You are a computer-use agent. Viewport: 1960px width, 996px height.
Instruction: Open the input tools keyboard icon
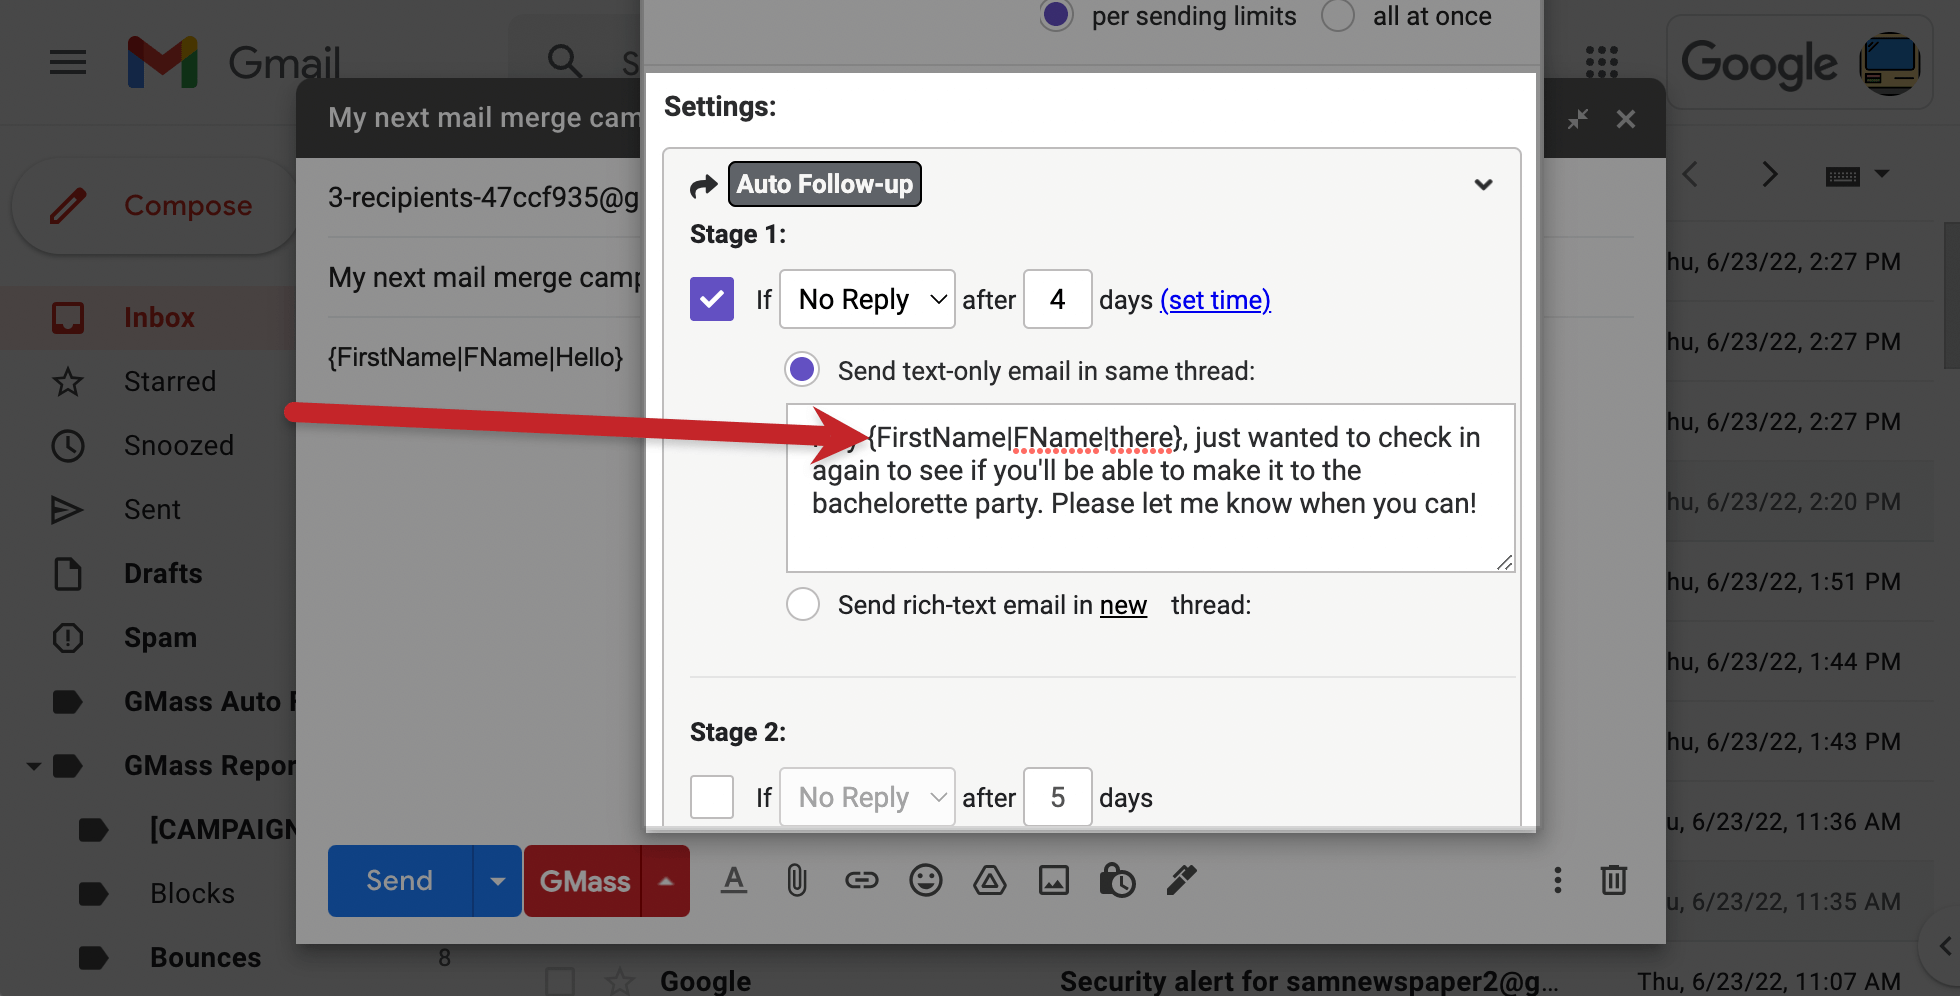pos(1843,176)
